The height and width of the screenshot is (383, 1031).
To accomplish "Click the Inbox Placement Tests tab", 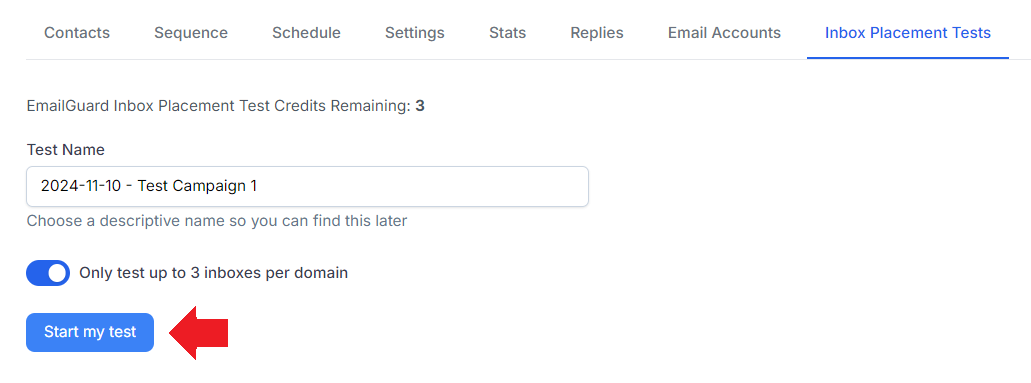I will (908, 32).
